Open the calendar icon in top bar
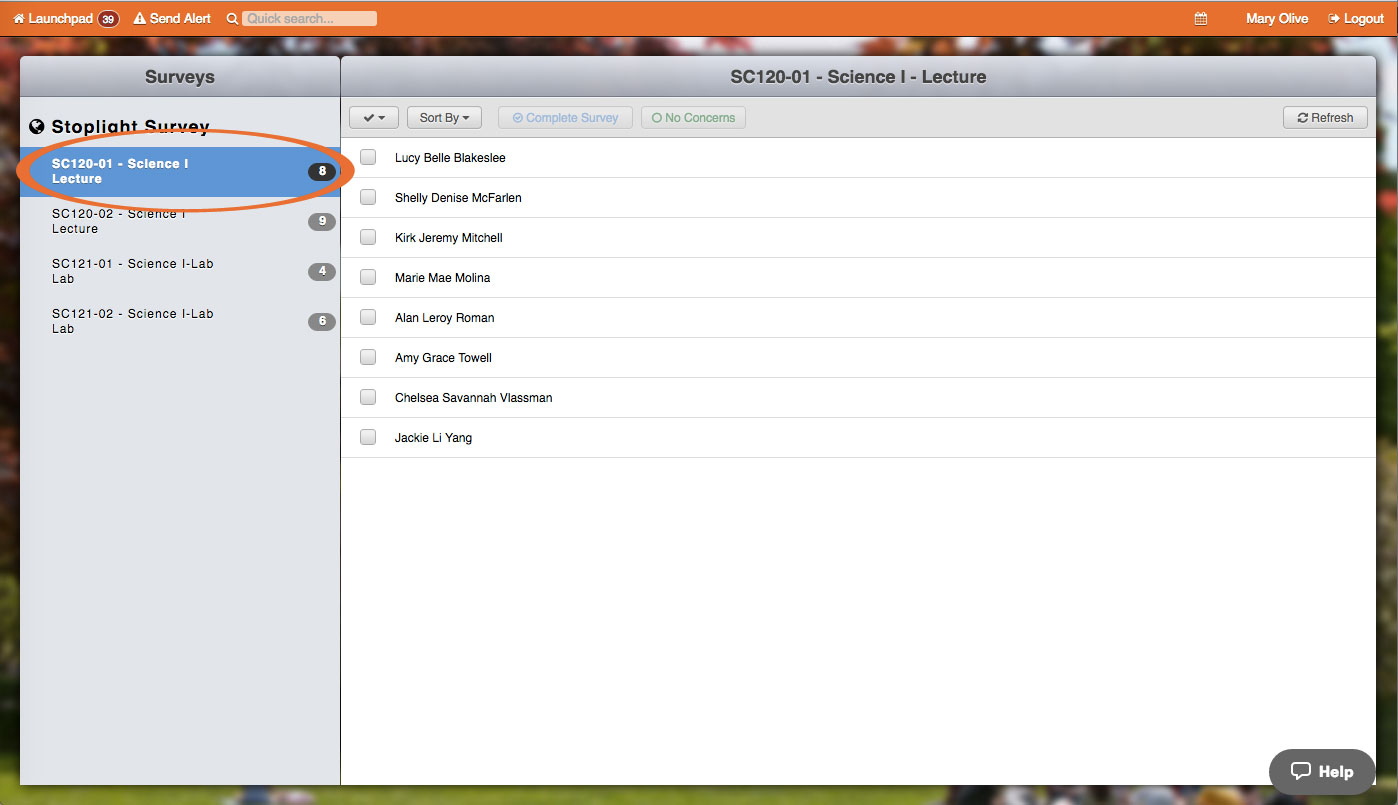1398x805 pixels. point(1201,19)
